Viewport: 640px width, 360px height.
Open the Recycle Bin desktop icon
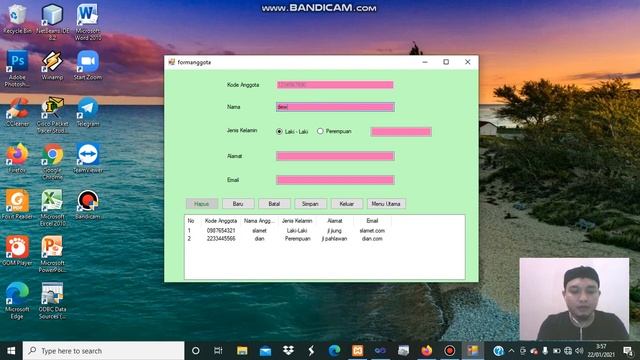click(17, 19)
